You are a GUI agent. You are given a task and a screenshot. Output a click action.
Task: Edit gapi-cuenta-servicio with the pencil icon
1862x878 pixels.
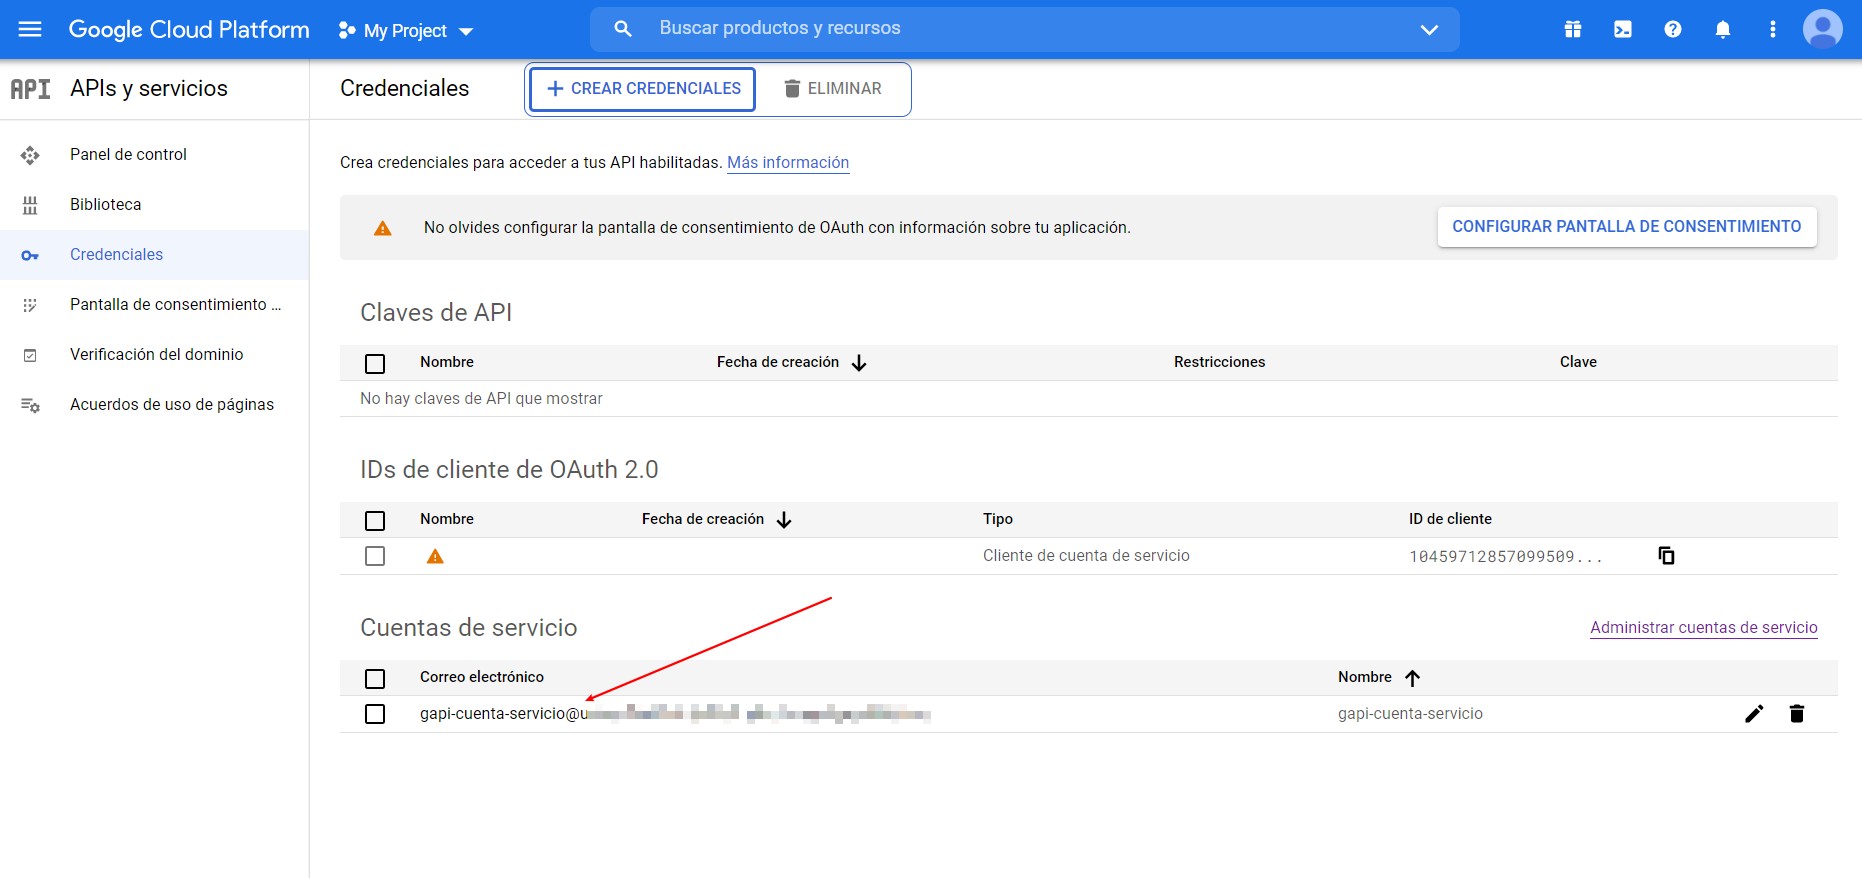click(x=1754, y=714)
